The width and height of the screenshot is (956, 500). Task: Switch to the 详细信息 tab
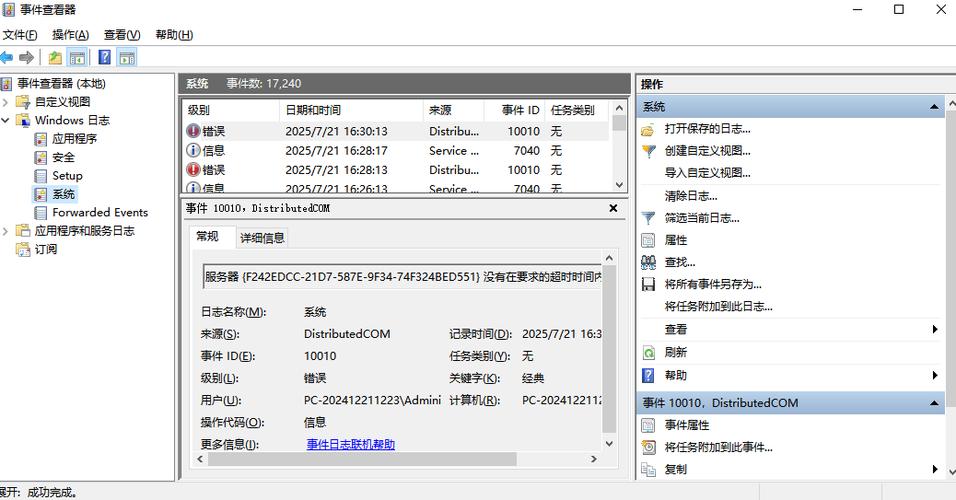point(262,238)
